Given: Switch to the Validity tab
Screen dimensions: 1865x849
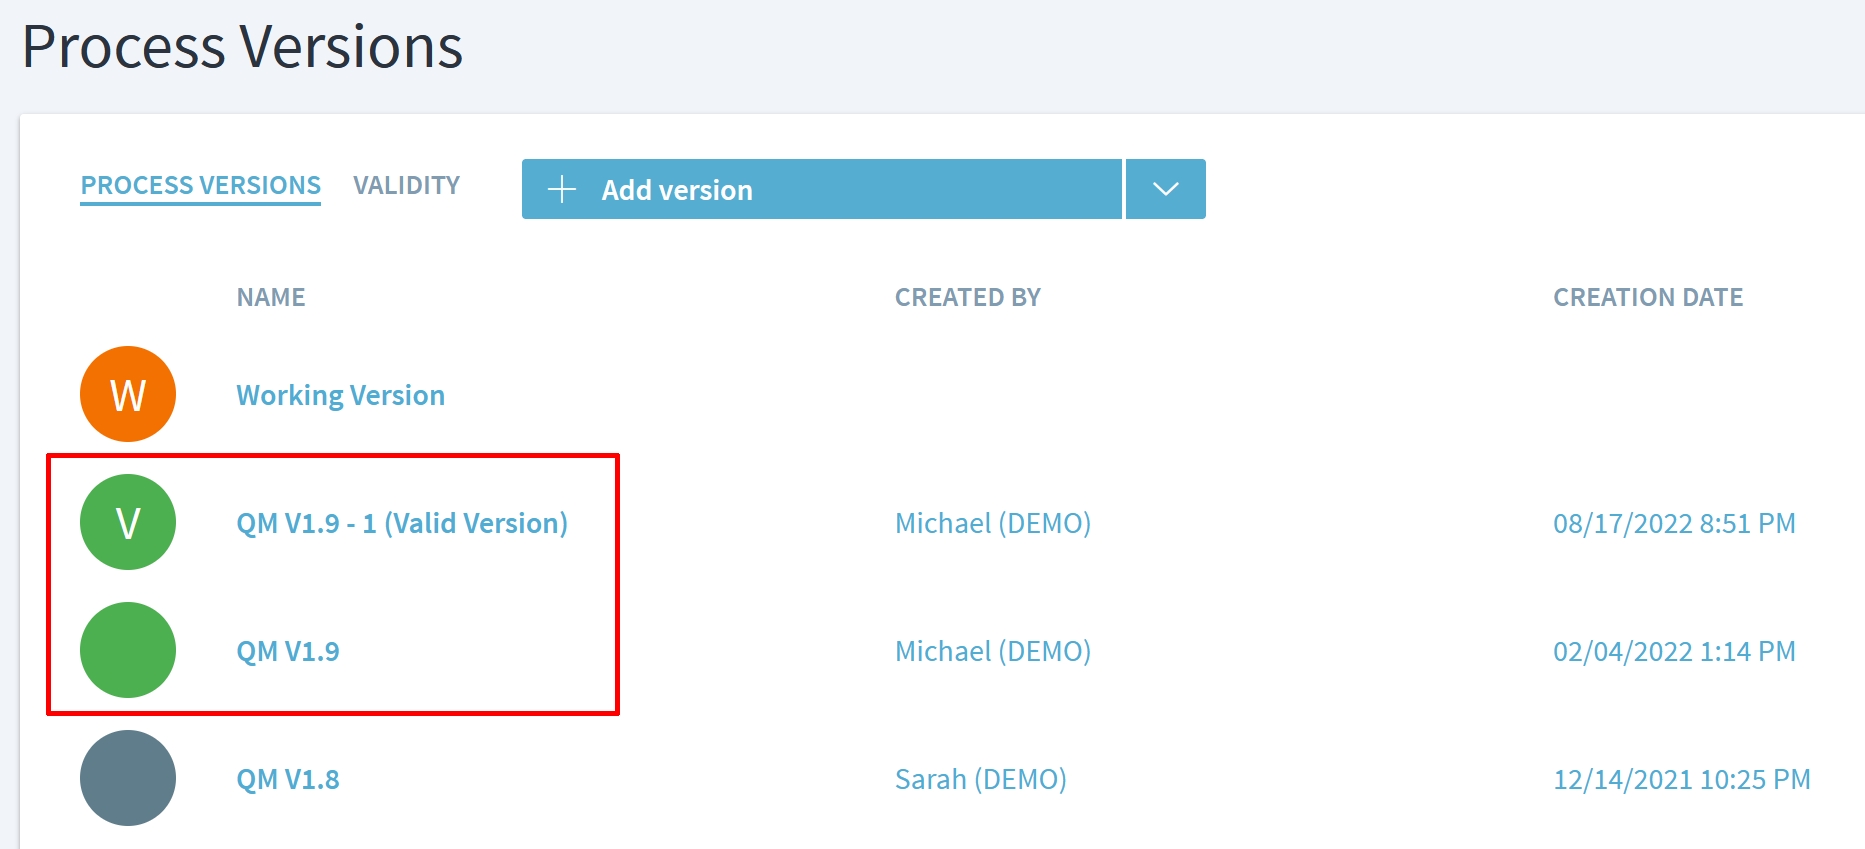Looking at the screenshot, I should click(406, 185).
